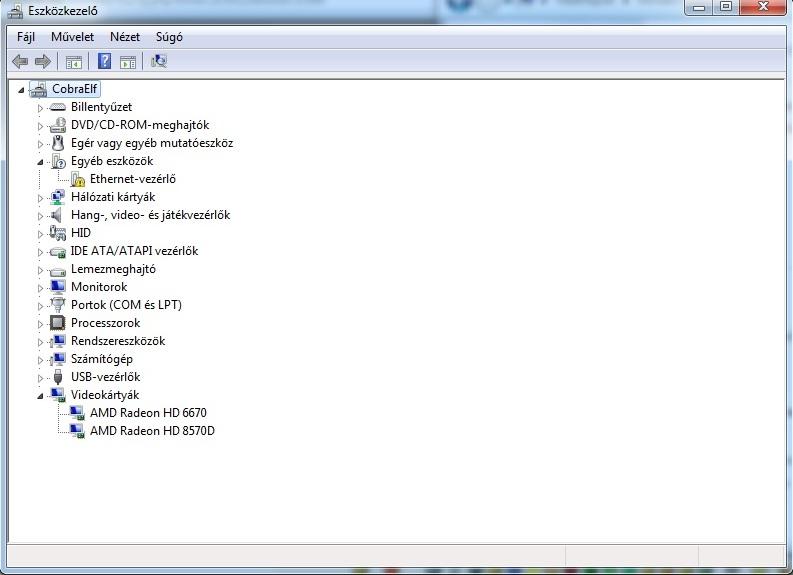Expand the Monitorok category arrow
This screenshot has width=793, height=575.
click(40, 288)
